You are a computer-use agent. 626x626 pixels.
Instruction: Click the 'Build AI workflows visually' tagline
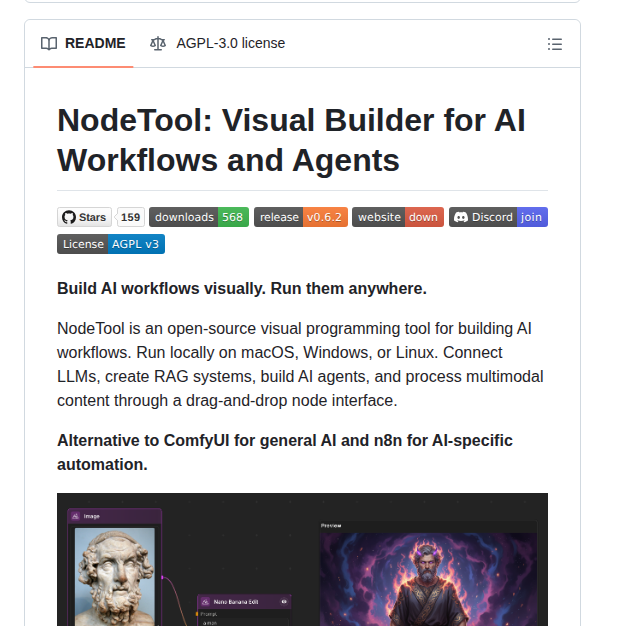pyautogui.click(x=242, y=289)
